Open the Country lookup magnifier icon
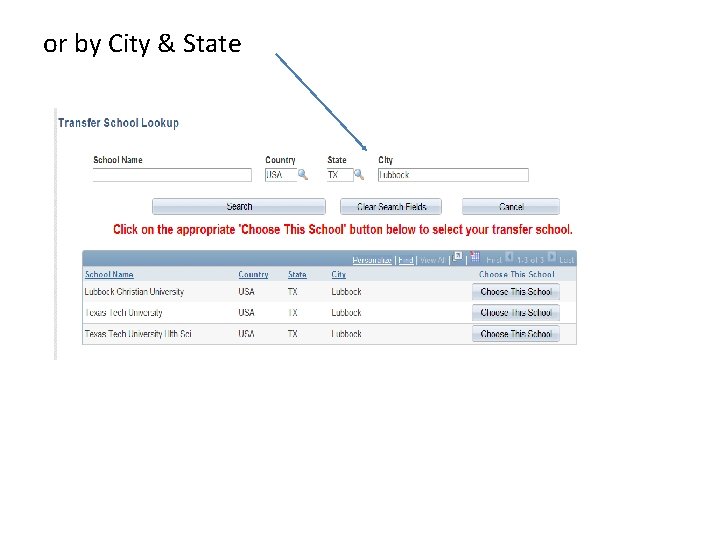The width and height of the screenshot is (720, 540). [303, 174]
